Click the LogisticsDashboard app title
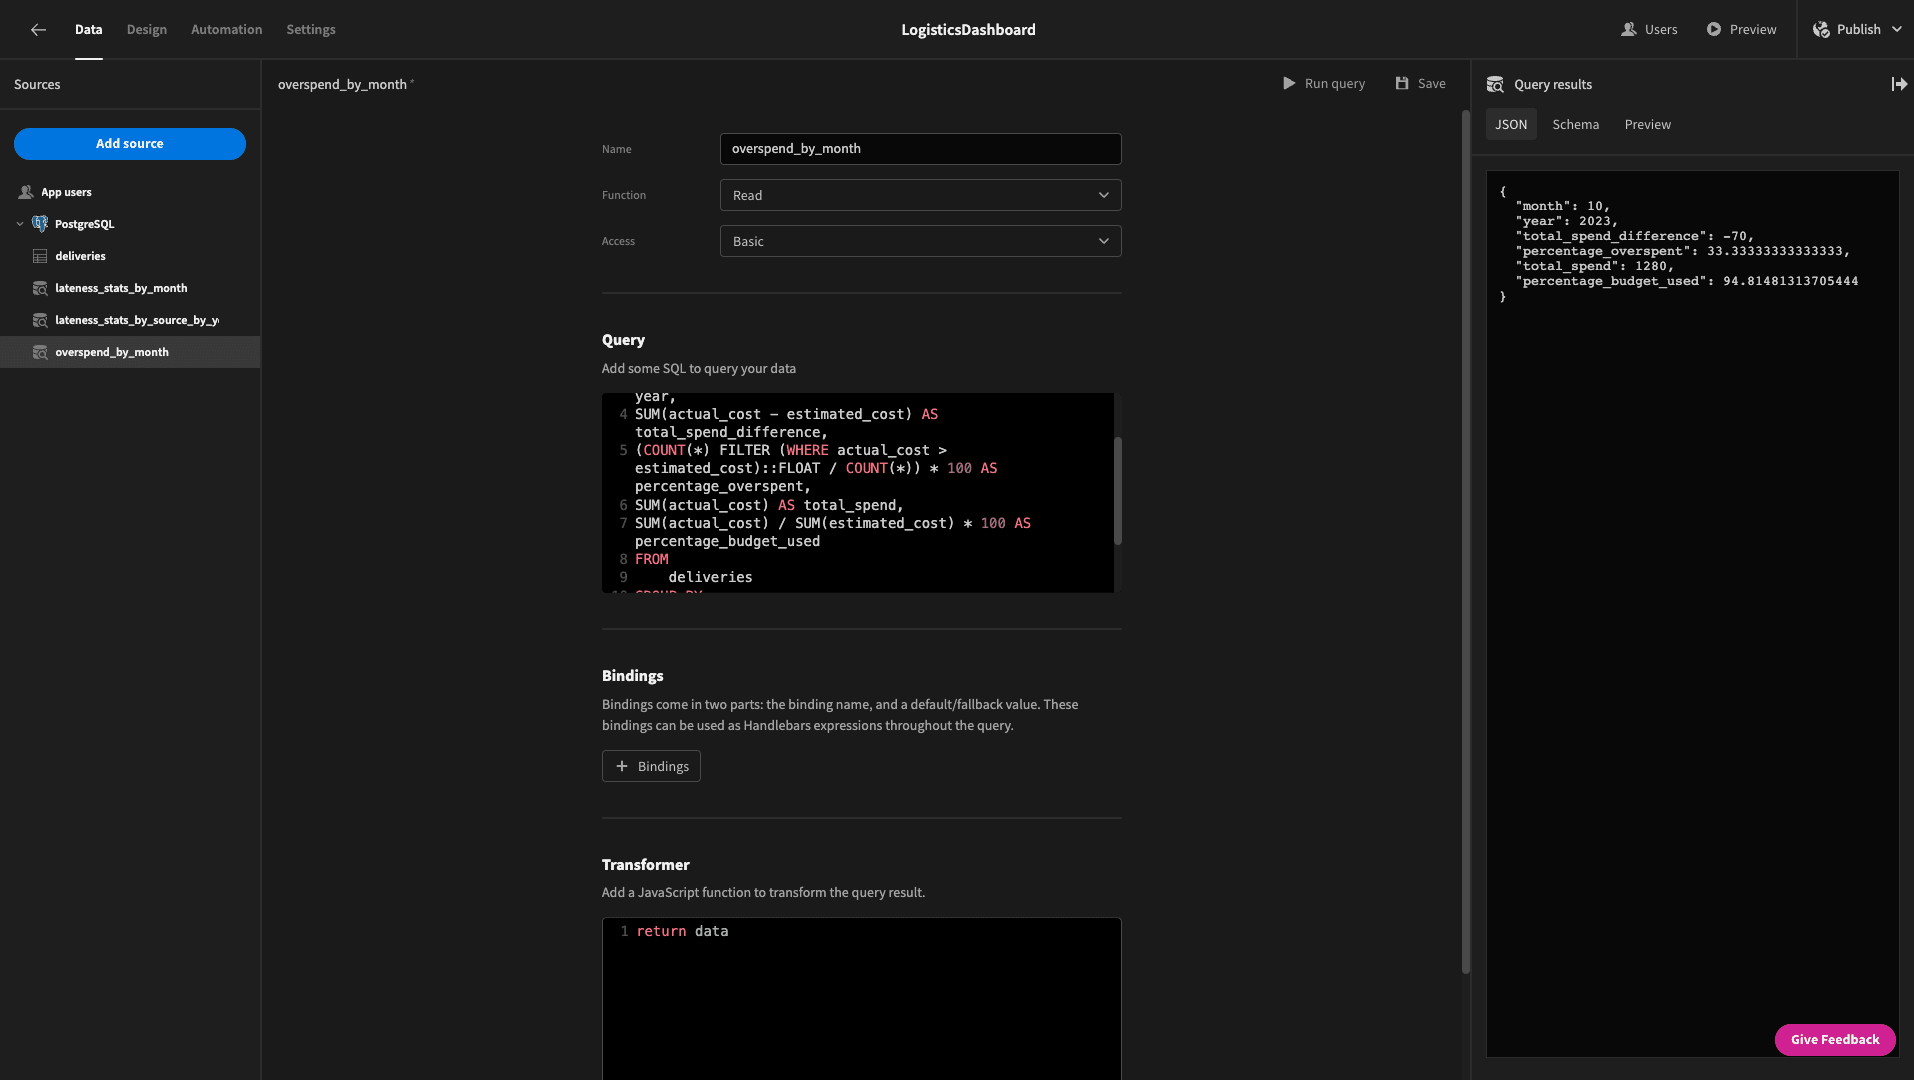Screen dimensions: 1914x1080 pos(968,30)
